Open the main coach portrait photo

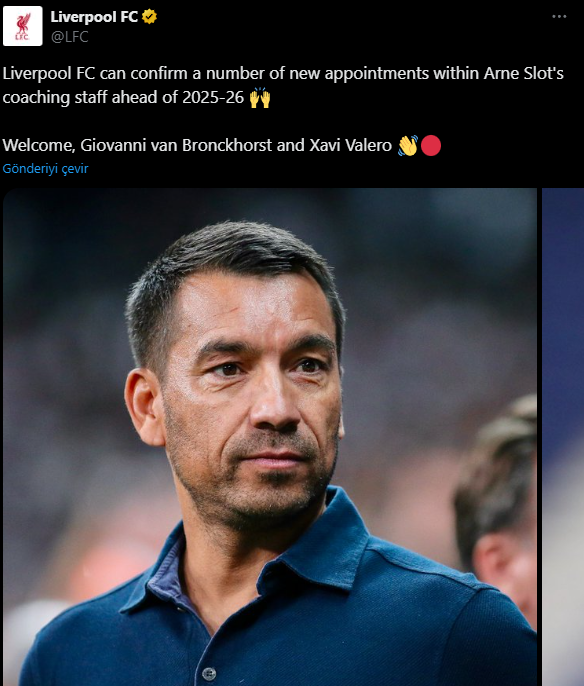[270, 437]
